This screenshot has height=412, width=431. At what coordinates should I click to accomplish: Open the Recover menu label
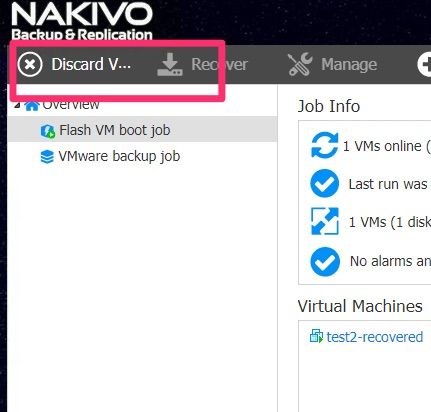(x=220, y=64)
